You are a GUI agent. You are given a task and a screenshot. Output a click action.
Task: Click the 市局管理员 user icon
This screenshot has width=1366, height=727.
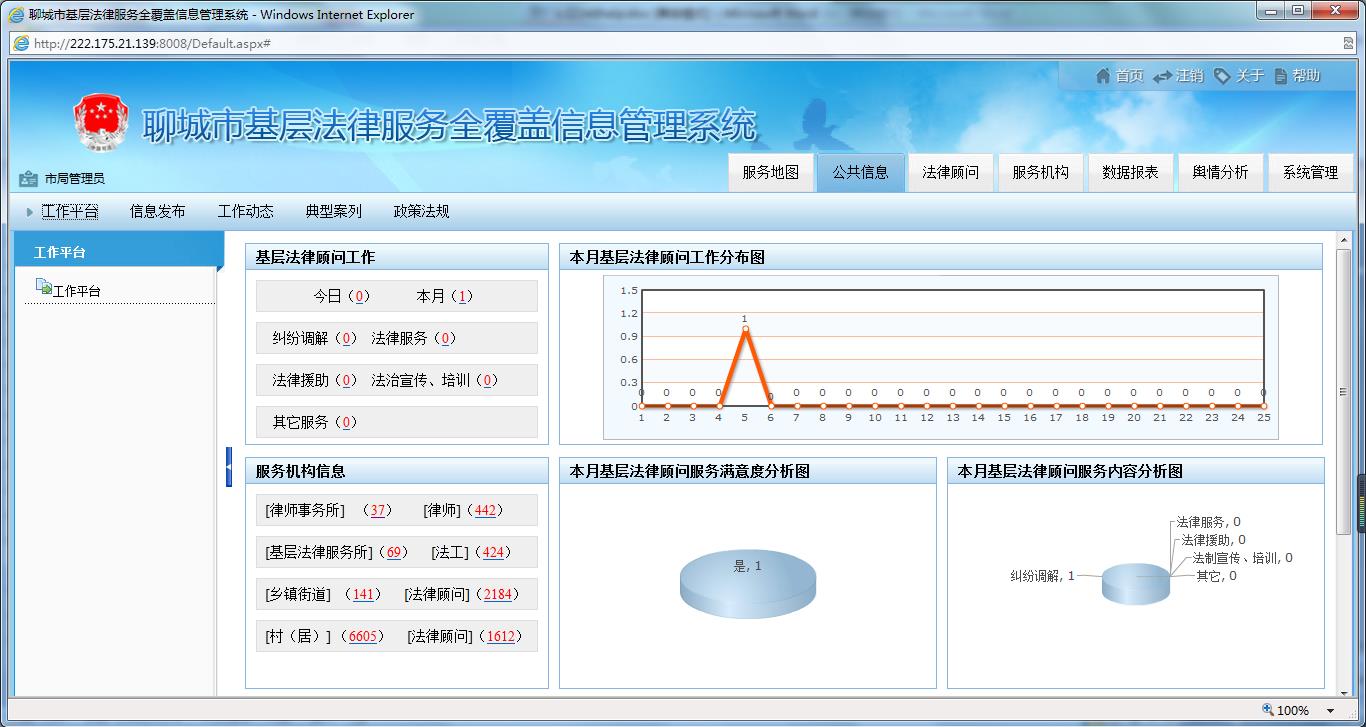28,179
